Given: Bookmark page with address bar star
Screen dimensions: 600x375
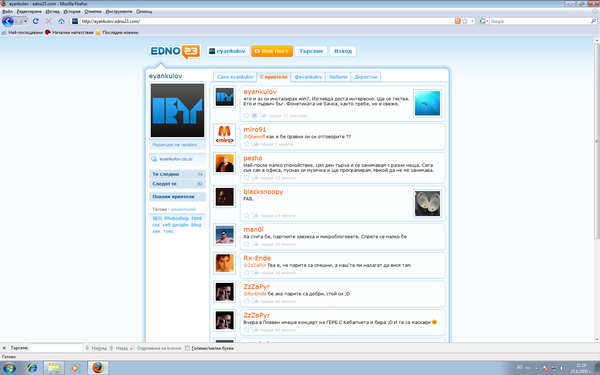Looking at the screenshot, I should pyautogui.click(x=465, y=21).
